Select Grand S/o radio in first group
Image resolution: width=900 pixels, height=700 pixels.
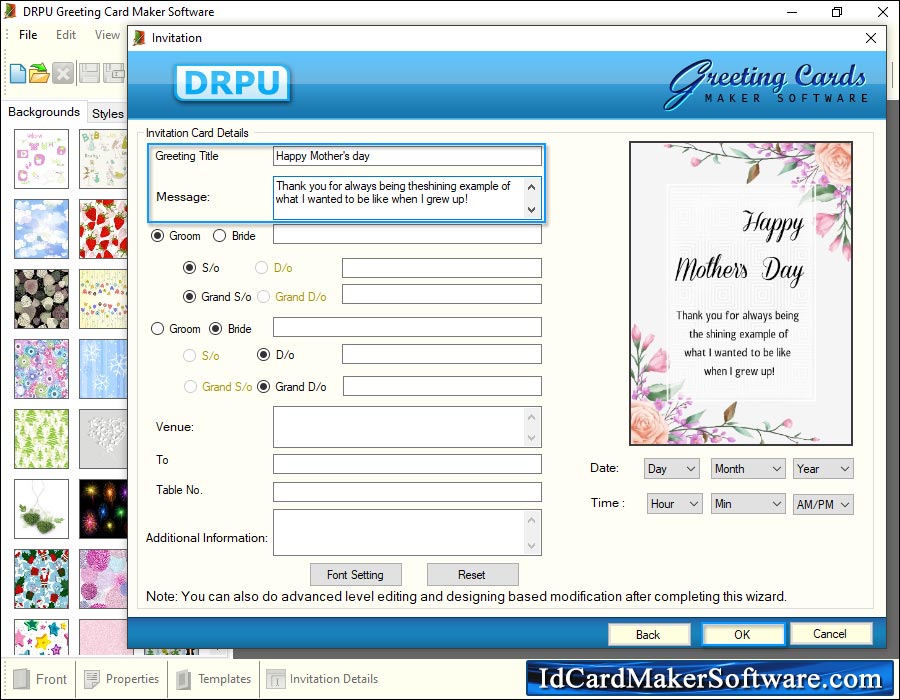[x=189, y=297]
